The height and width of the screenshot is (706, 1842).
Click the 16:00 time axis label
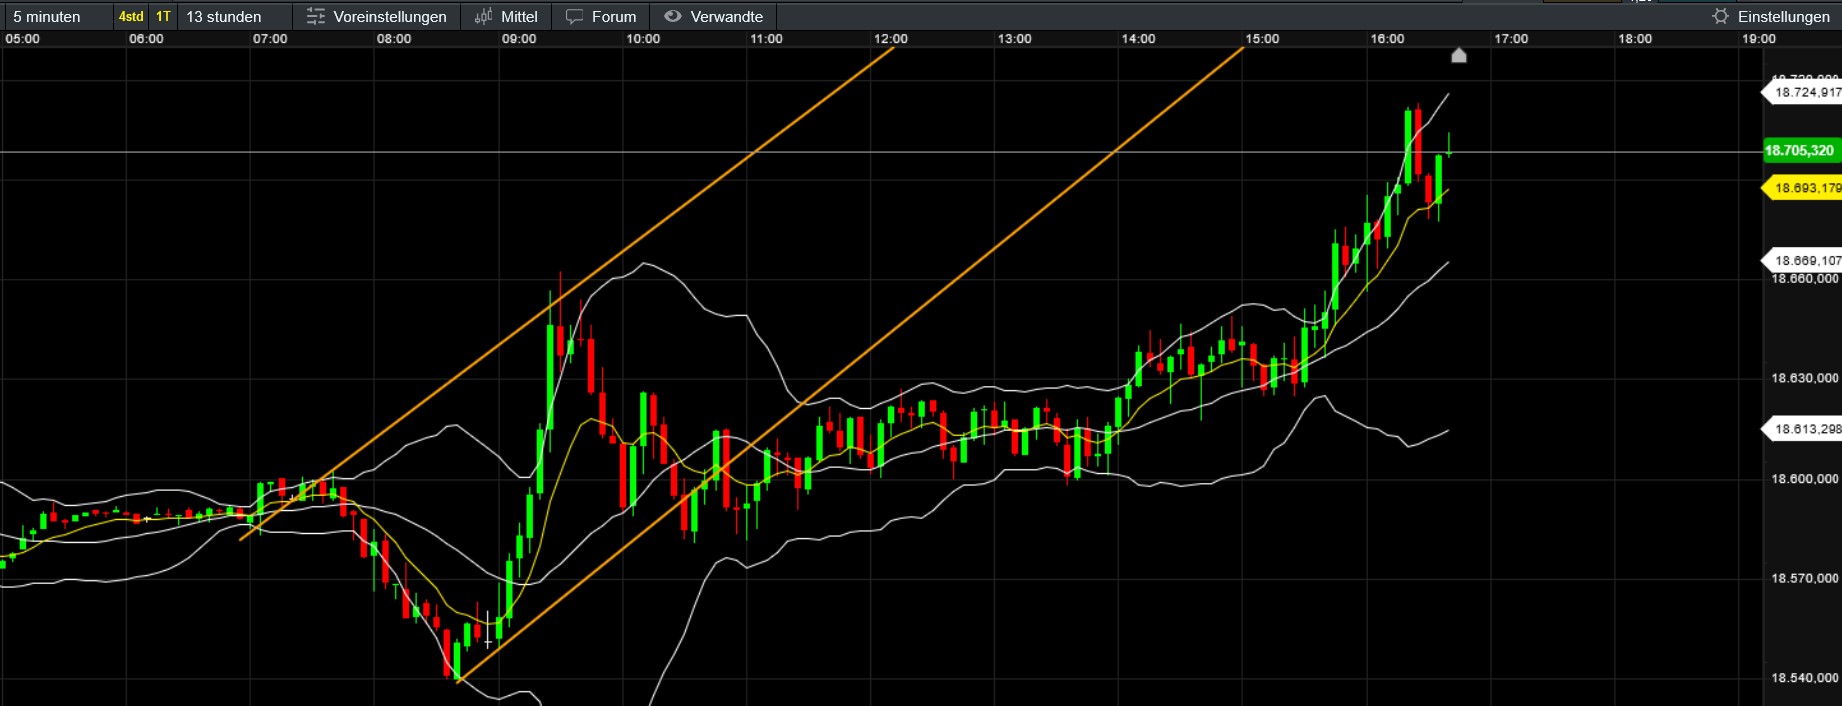(1387, 39)
